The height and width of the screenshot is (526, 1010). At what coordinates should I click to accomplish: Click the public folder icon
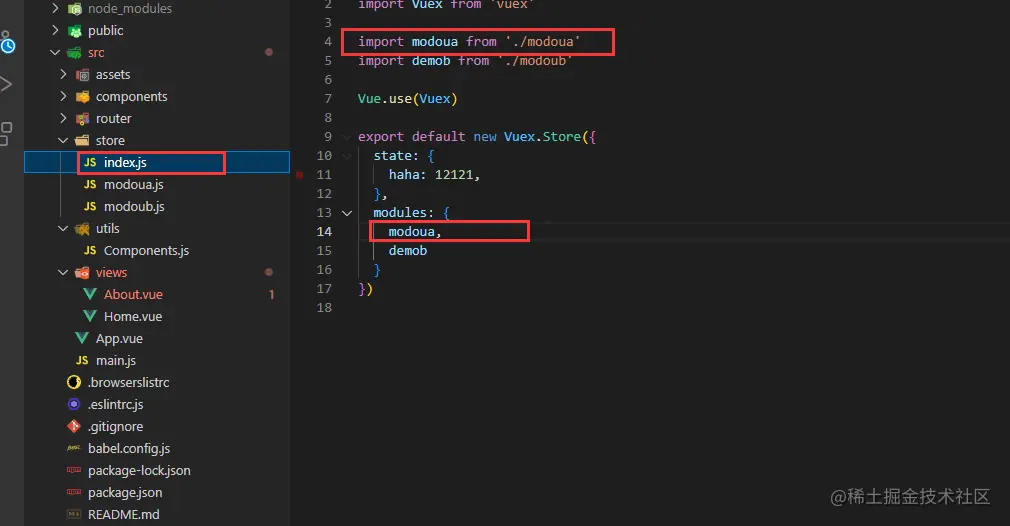point(75,31)
